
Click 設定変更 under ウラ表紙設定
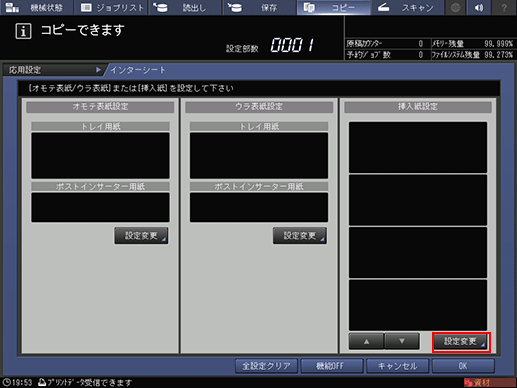pyautogui.click(x=300, y=236)
